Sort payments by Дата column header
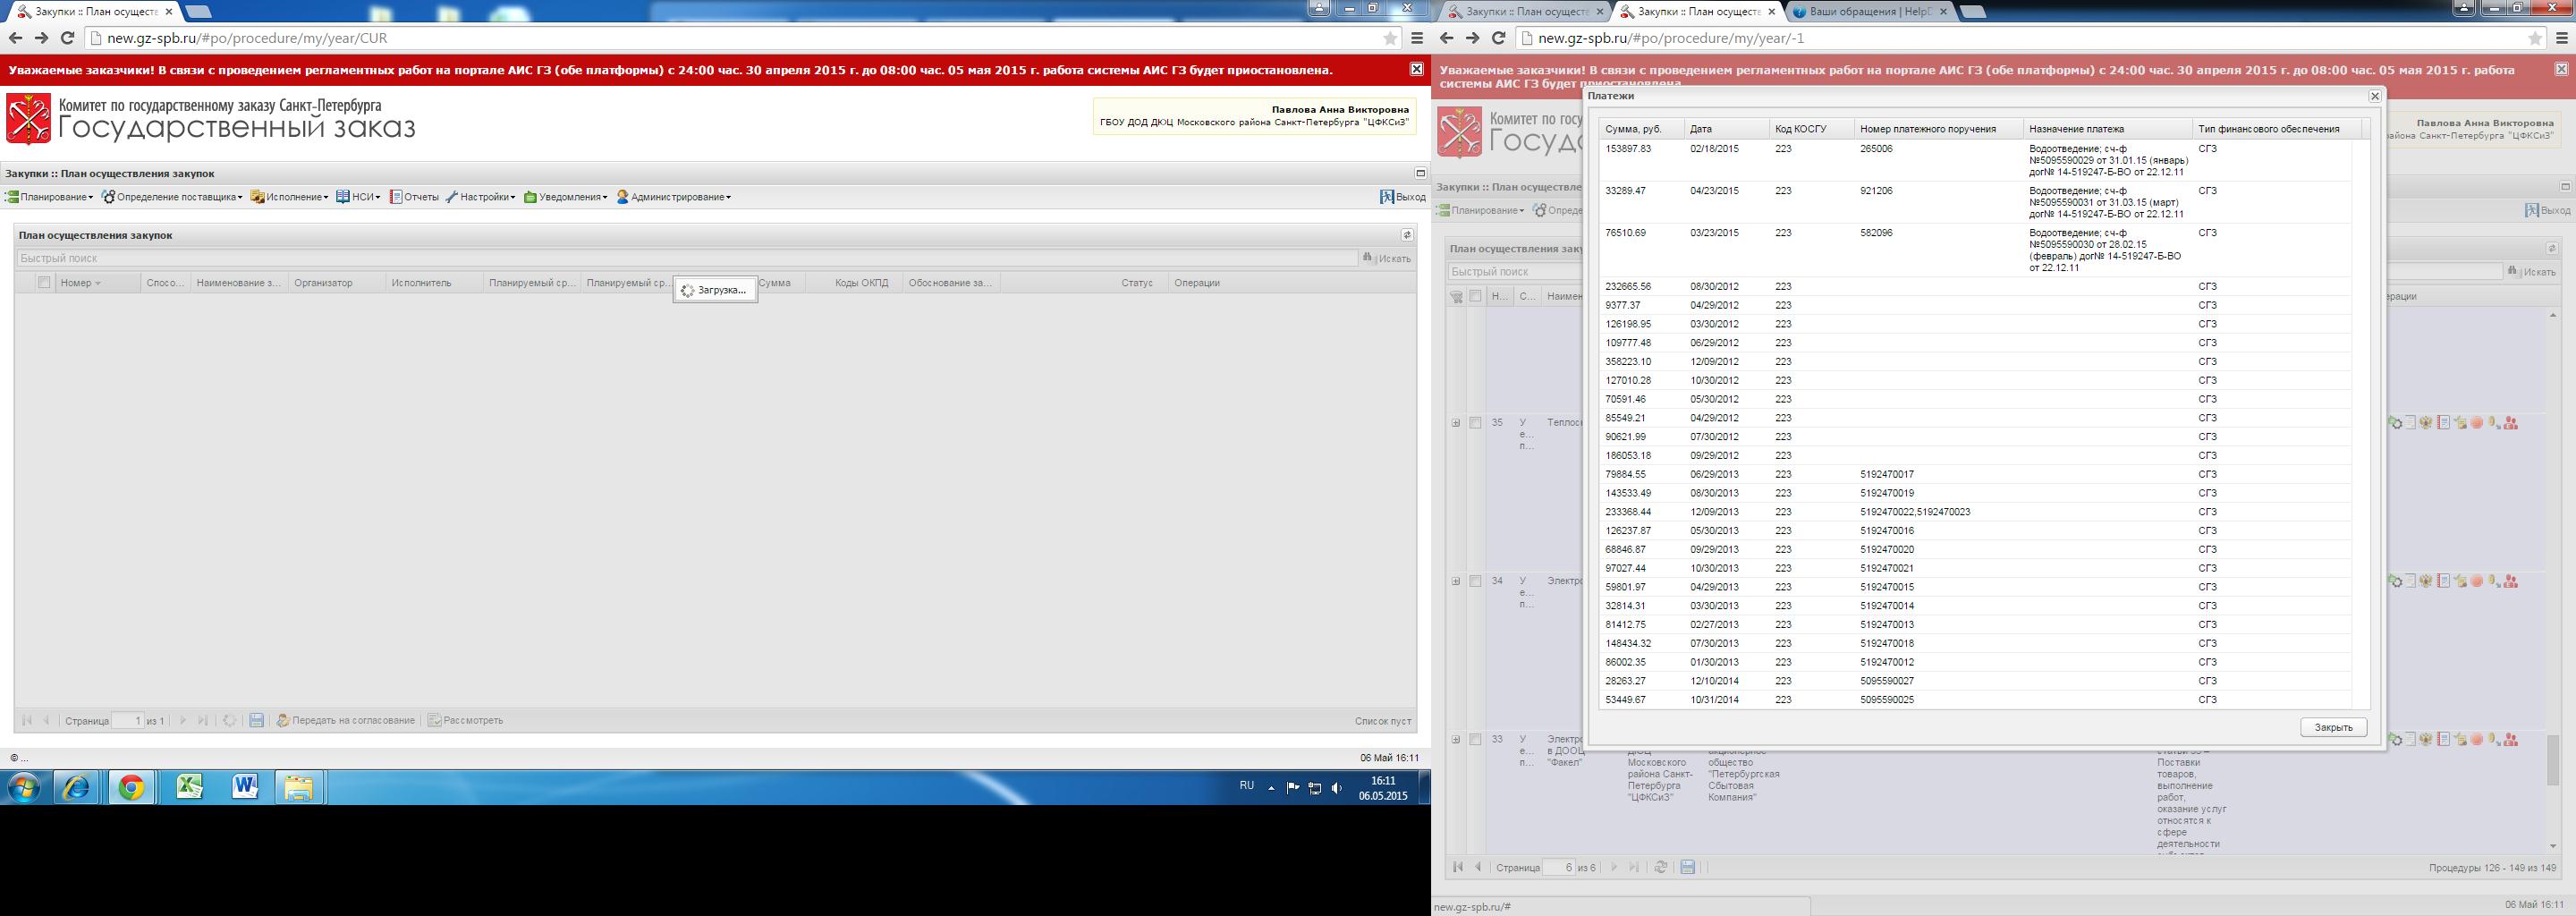 tap(1726, 129)
